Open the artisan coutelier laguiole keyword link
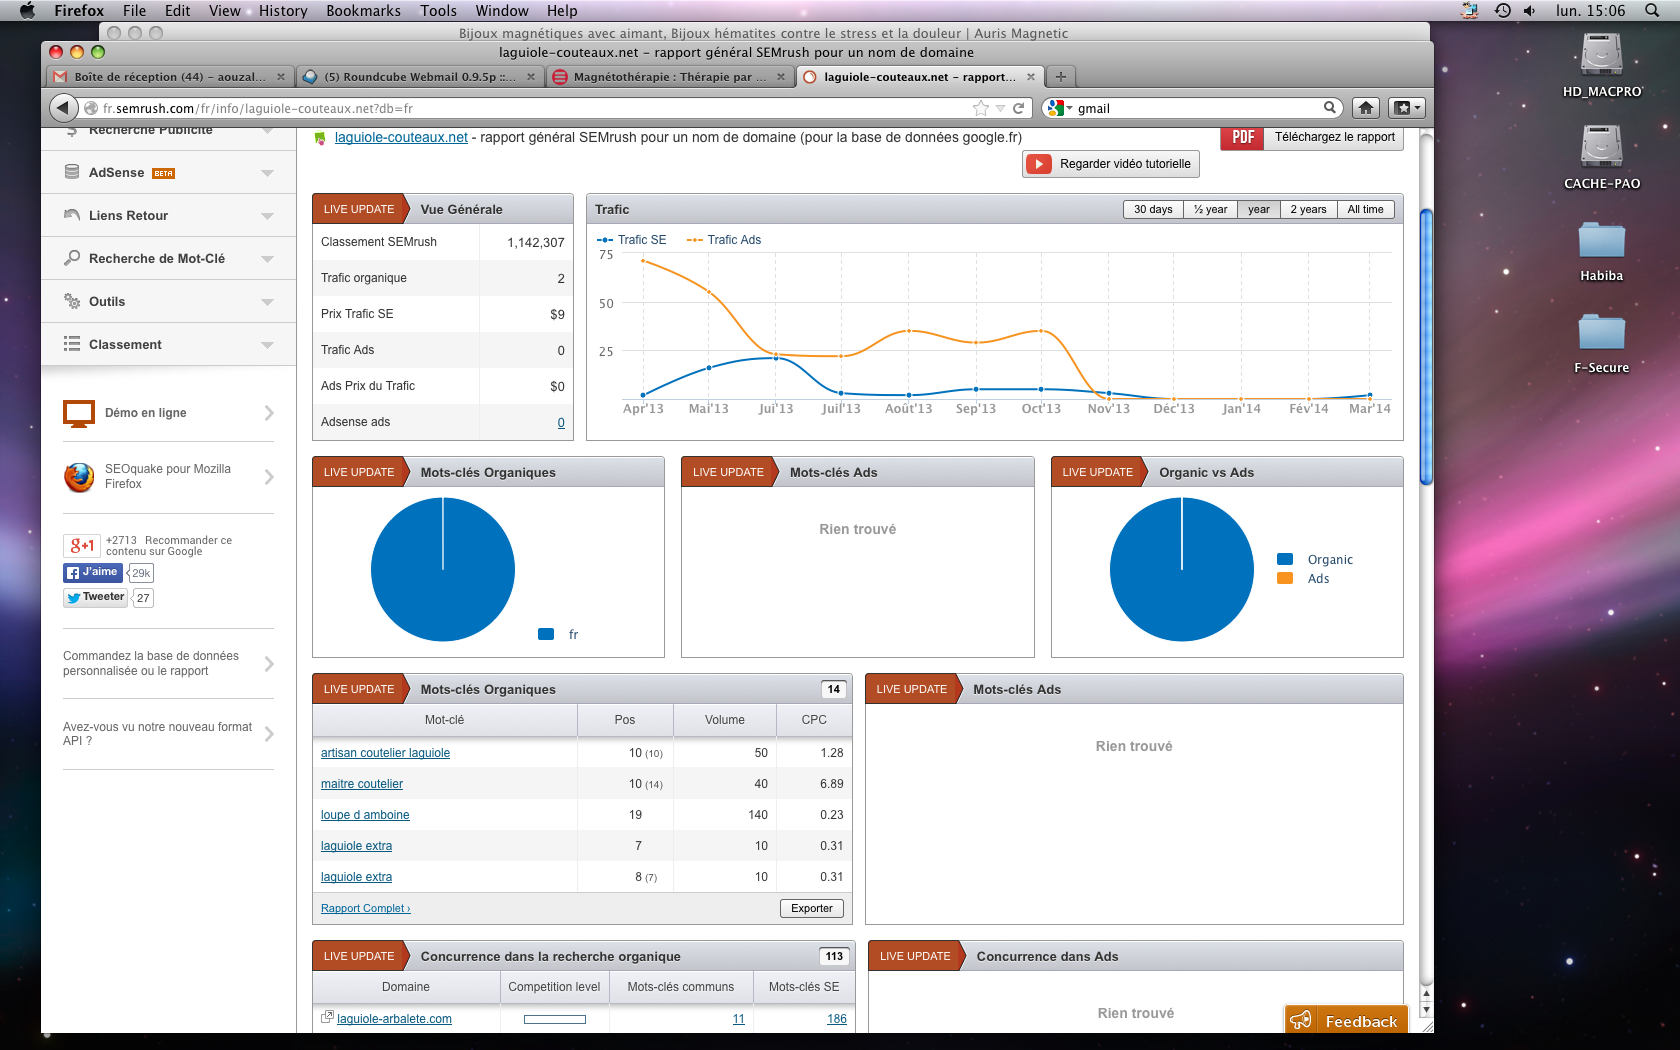The width and height of the screenshot is (1680, 1050). click(385, 753)
